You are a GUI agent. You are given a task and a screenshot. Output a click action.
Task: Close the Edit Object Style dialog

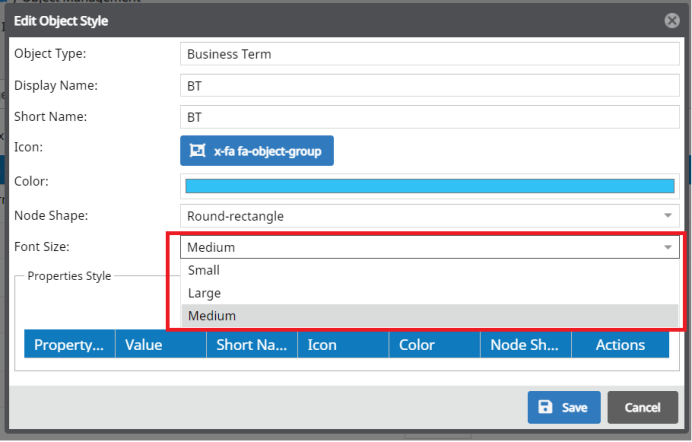(x=672, y=20)
